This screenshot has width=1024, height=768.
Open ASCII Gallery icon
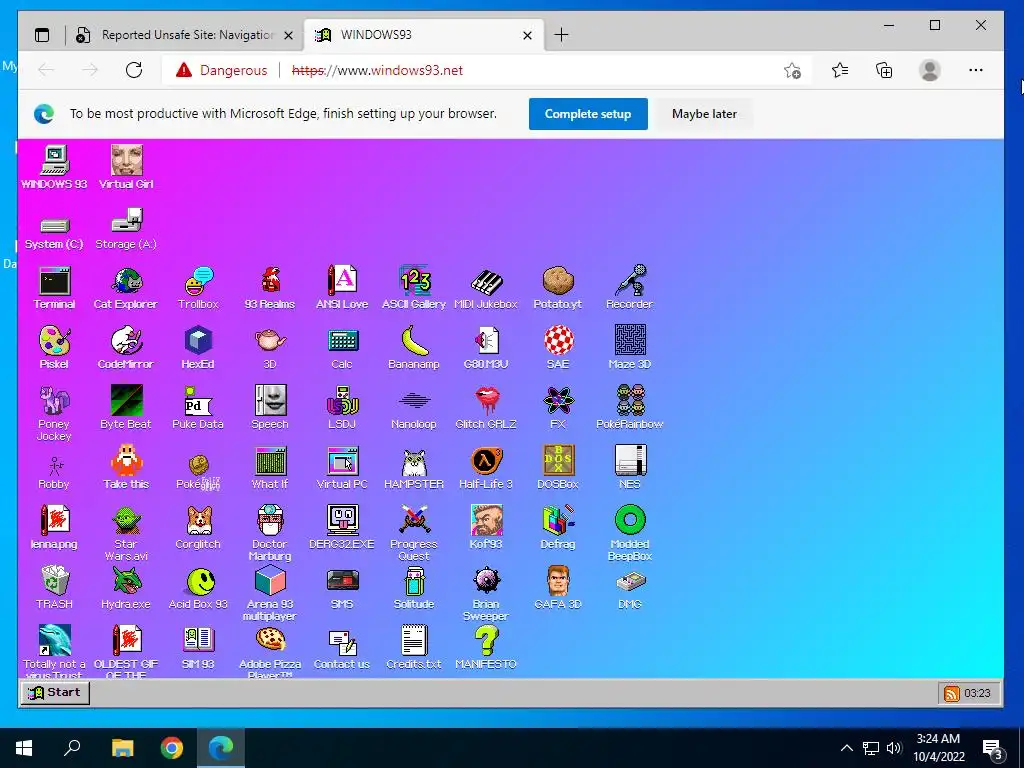coord(414,287)
